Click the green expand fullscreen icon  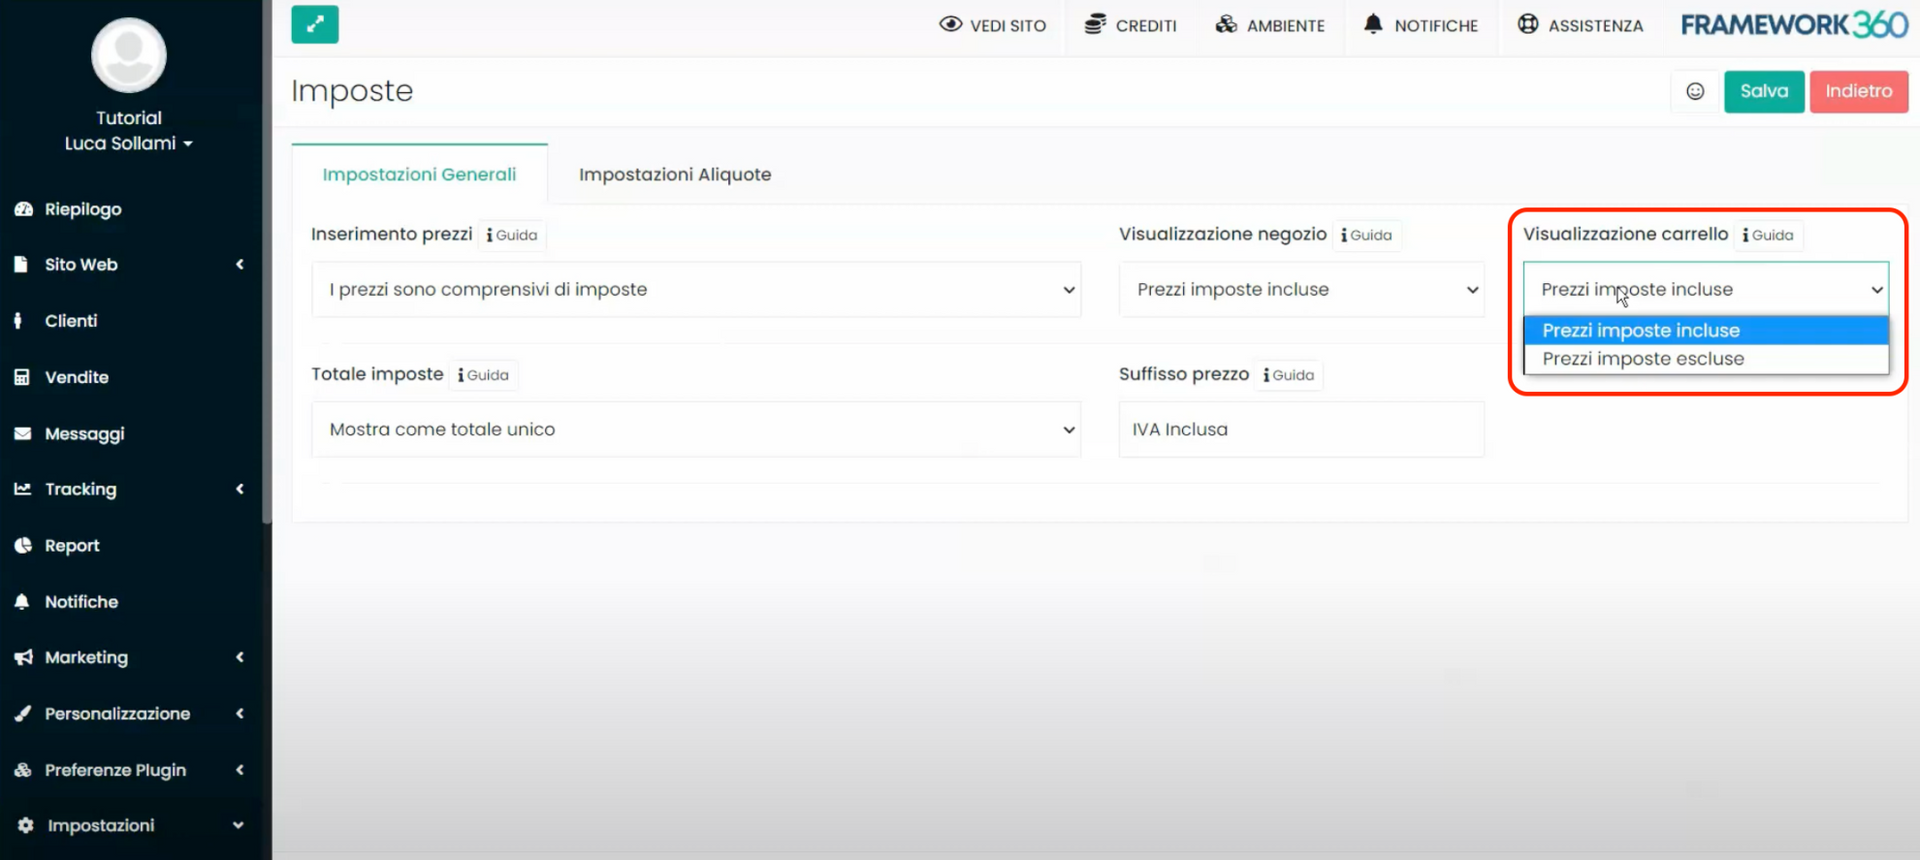[x=314, y=25]
